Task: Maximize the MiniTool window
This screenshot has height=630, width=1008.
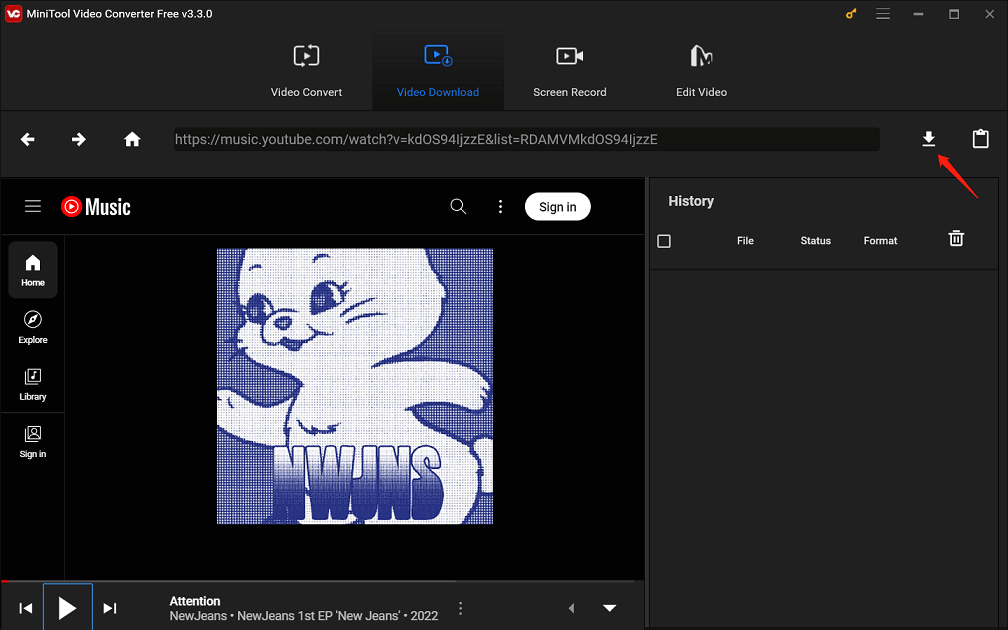Action: tap(954, 14)
